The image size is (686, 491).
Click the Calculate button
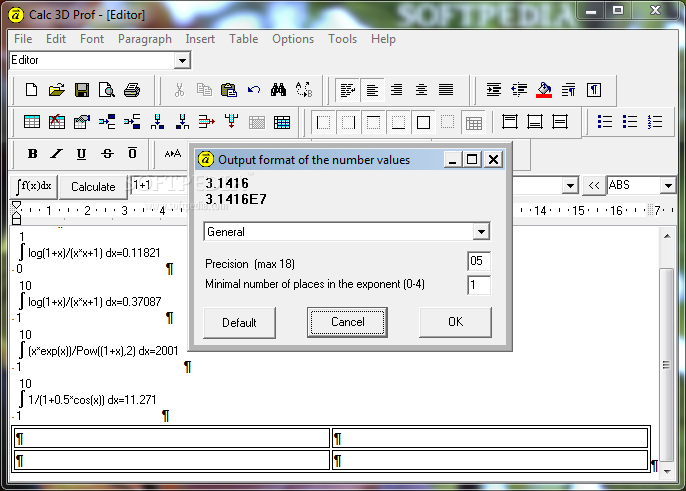pos(93,187)
